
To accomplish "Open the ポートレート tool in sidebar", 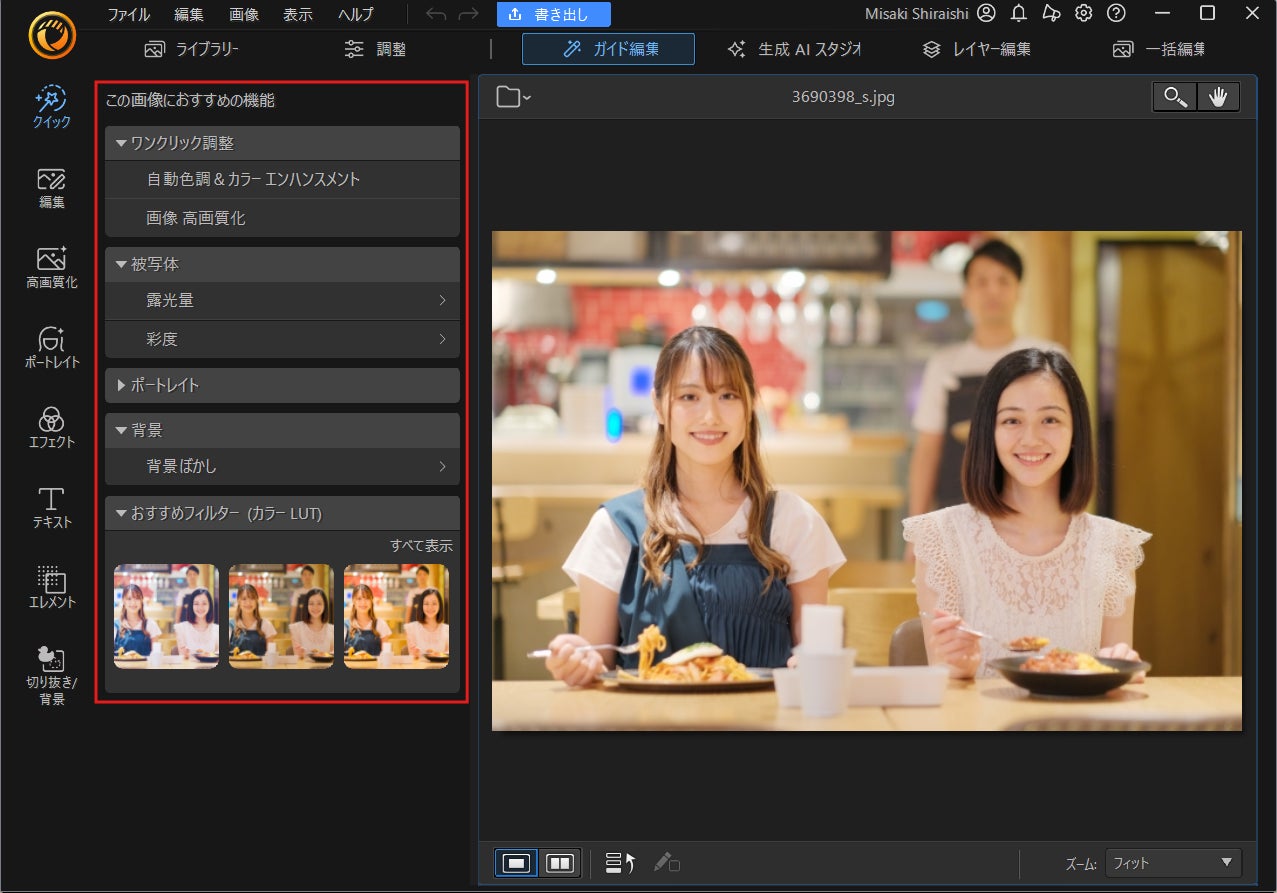I will click(51, 347).
